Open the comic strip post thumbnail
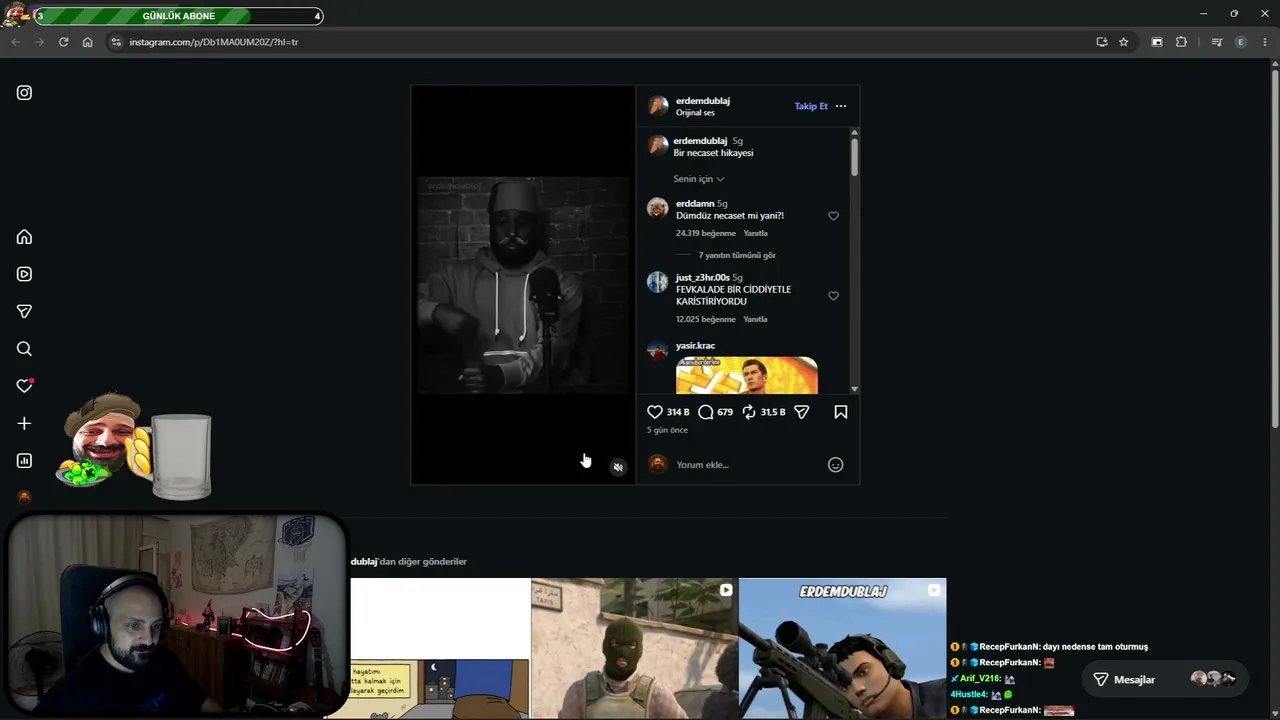1280x720 pixels. coord(440,648)
